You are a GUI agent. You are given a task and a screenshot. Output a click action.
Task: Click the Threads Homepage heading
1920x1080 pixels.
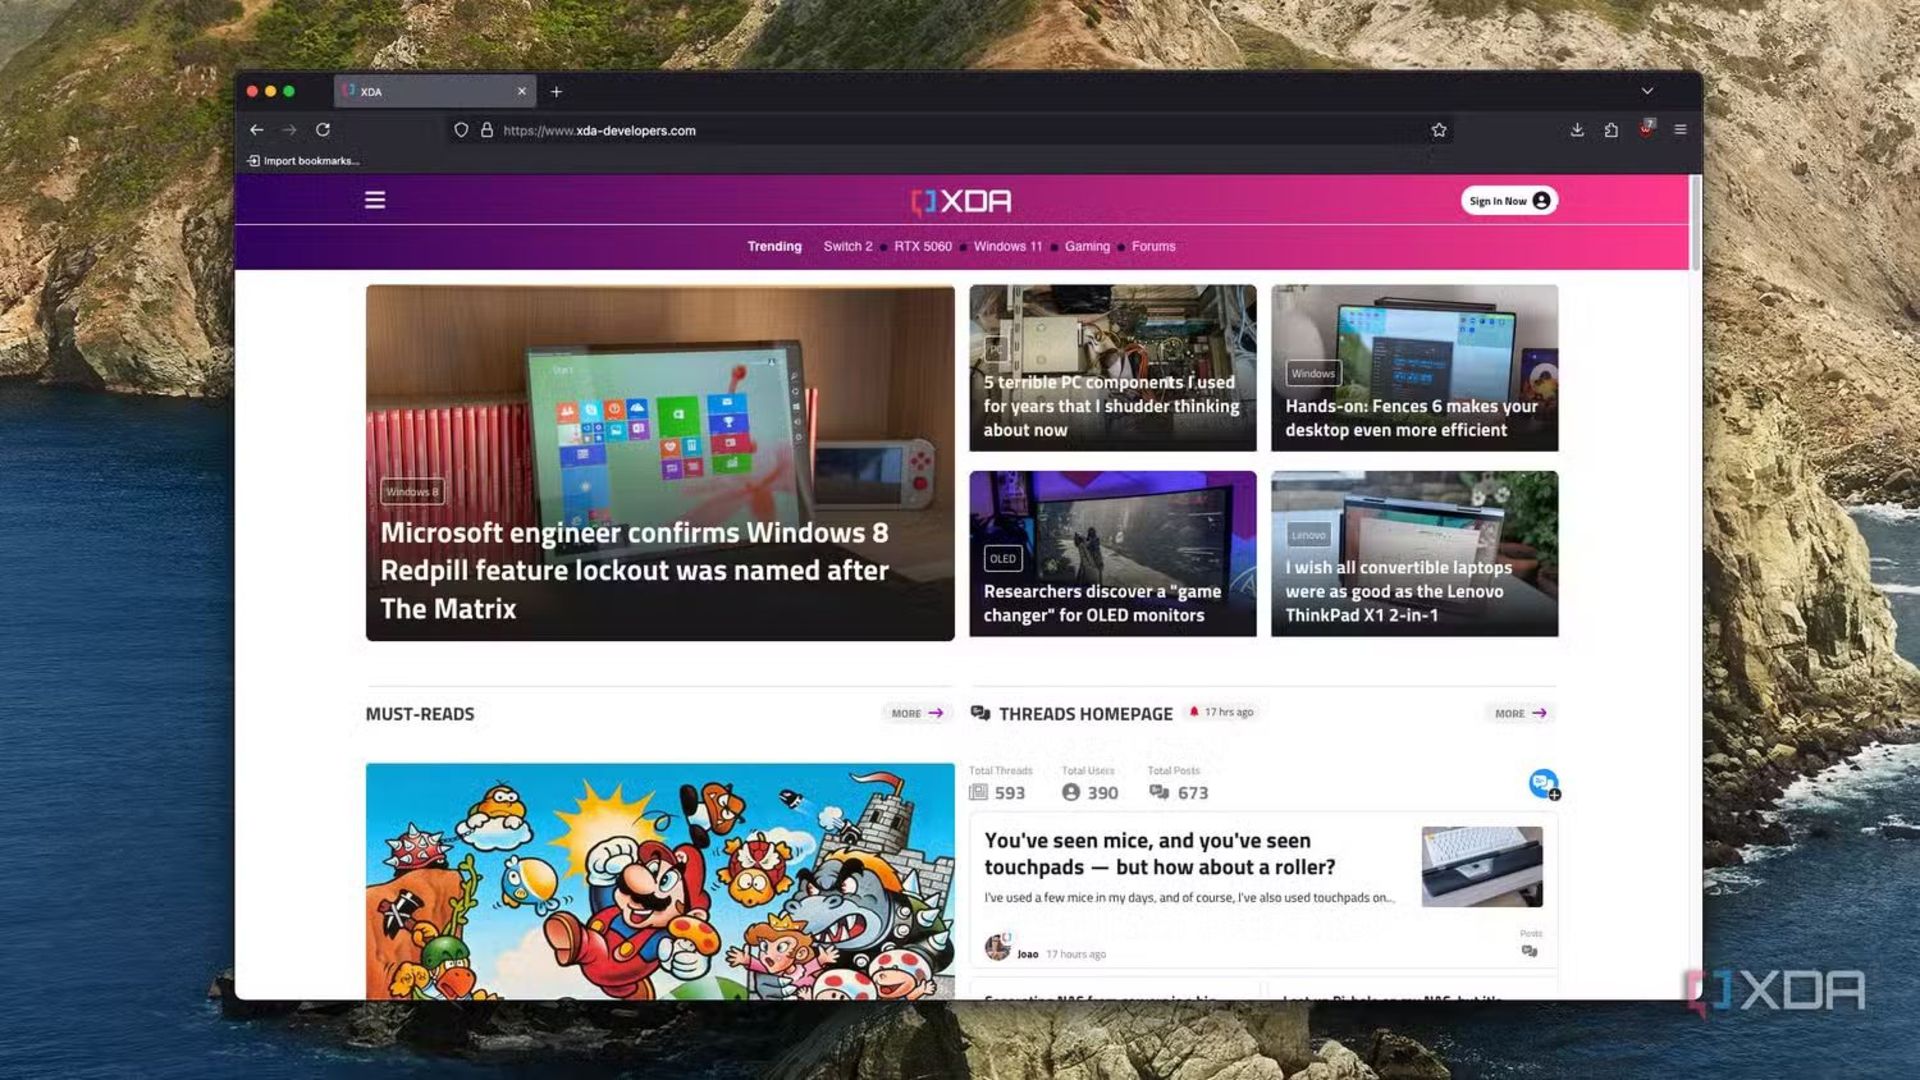click(x=1086, y=713)
